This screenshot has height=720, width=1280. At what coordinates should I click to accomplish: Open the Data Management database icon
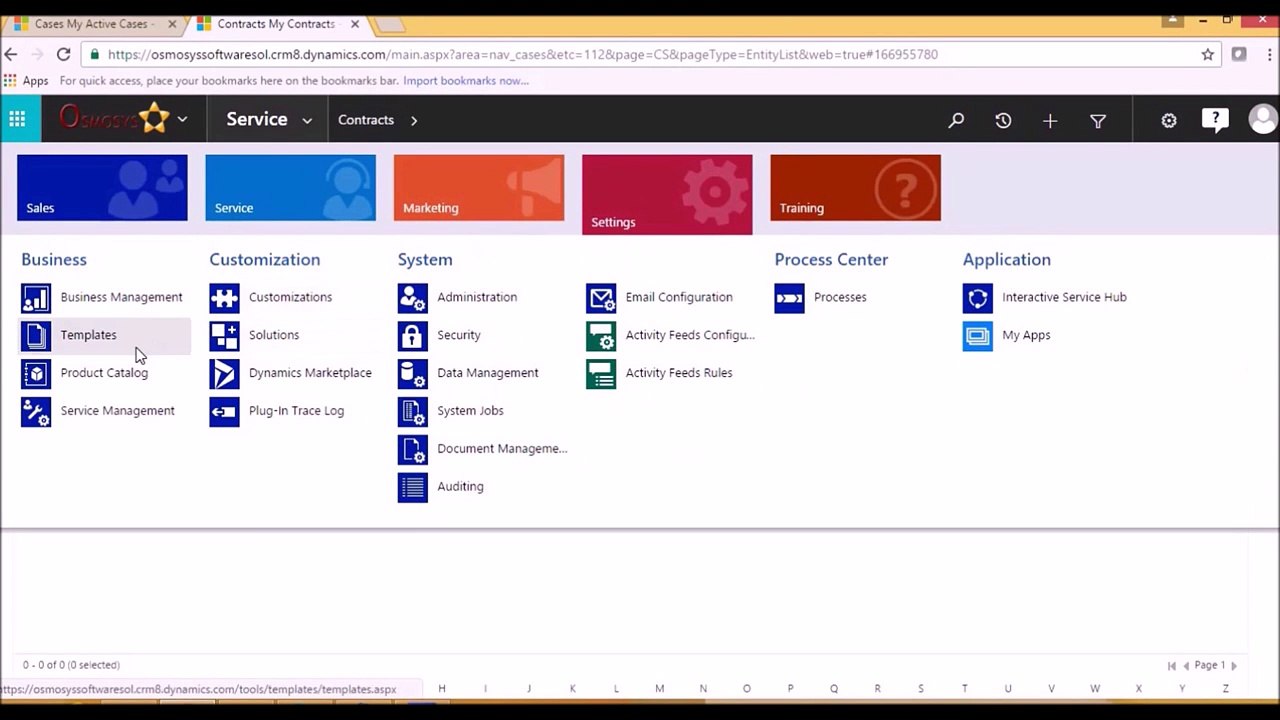point(413,374)
